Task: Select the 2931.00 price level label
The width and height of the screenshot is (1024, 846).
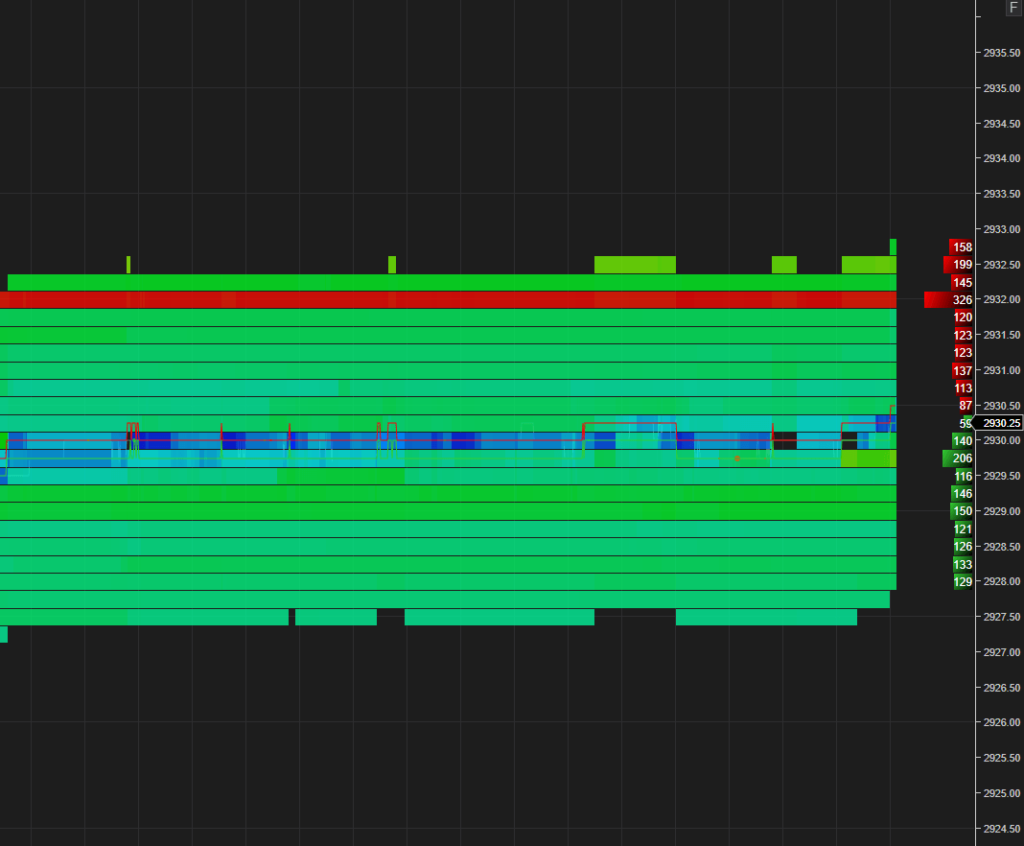Action: coord(1001,371)
